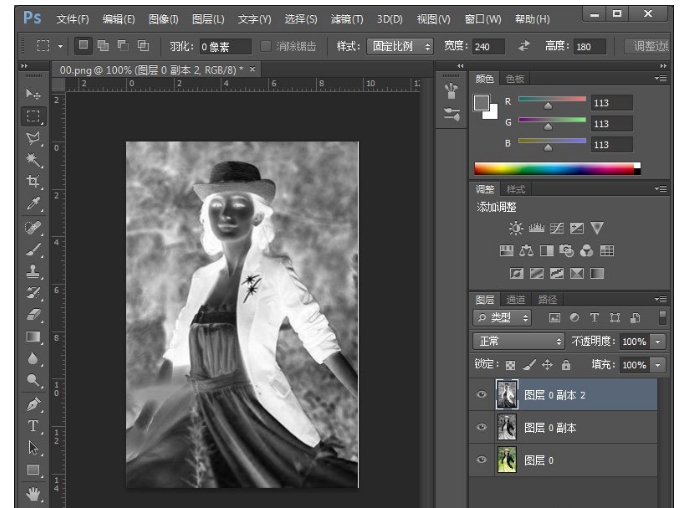
Task: Hide the 图层 0 副本 2 layer
Action: click(482, 395)
